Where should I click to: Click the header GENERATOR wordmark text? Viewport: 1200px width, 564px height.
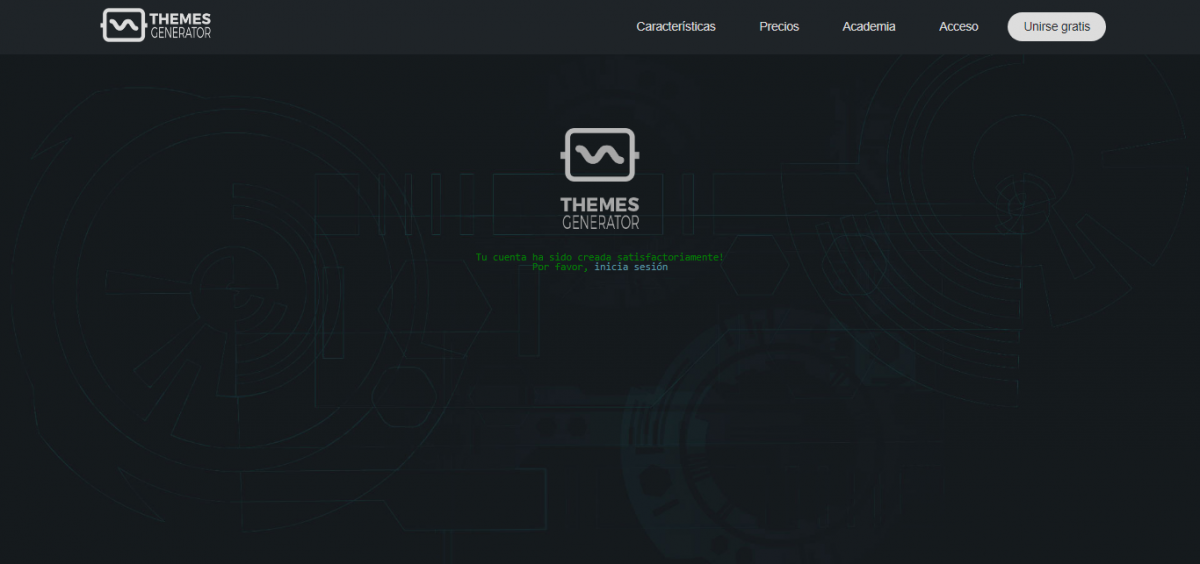click(180, 34)
